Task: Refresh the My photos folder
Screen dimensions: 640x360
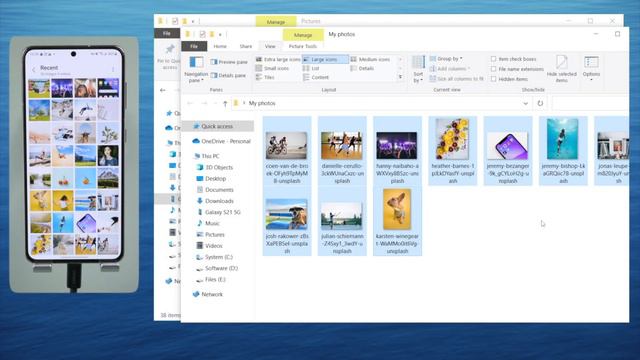Action: (540, 103)
